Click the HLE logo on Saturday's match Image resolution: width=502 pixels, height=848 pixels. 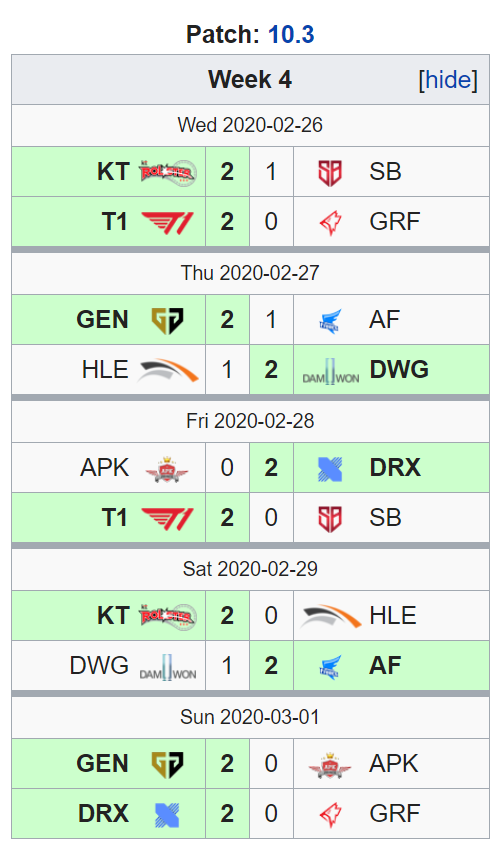(331, 616)
